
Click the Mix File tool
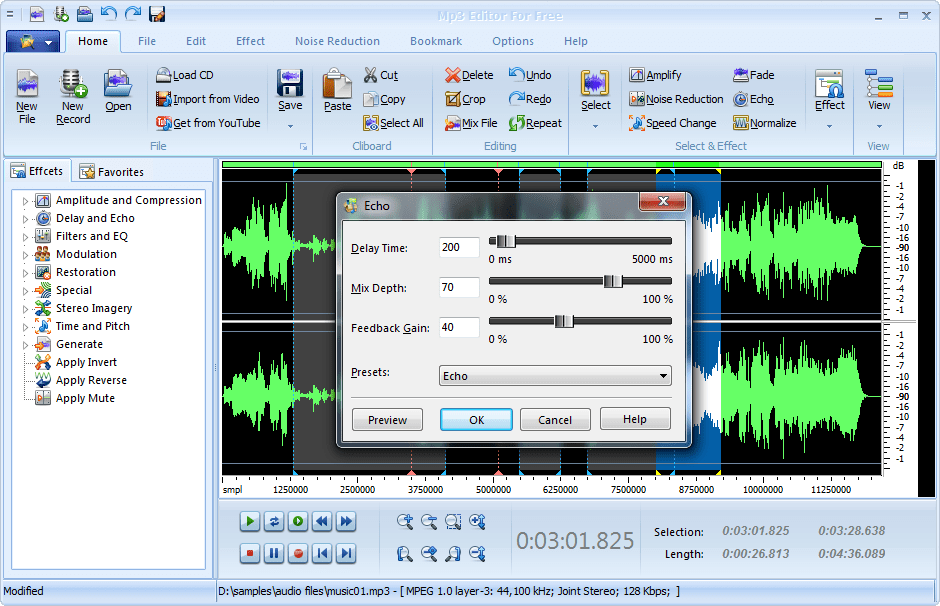471,123
